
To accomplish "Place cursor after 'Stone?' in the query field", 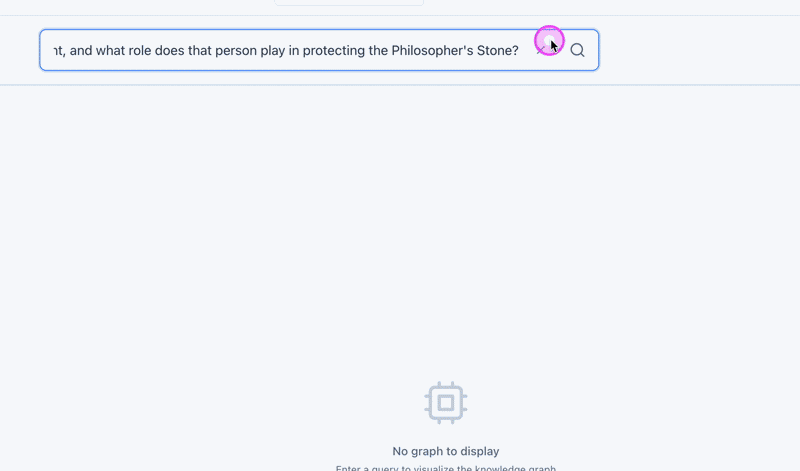I will [x=519, y=51].
